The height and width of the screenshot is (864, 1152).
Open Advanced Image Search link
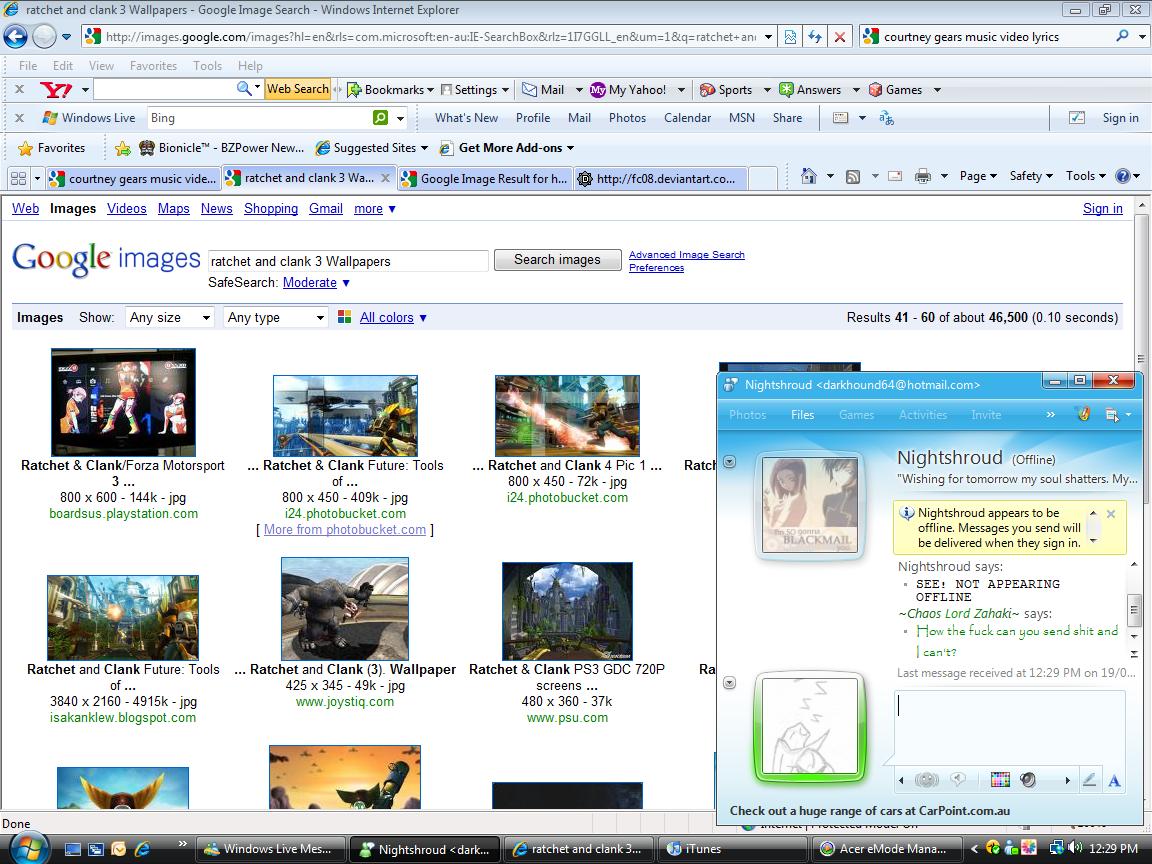point(686,255)
